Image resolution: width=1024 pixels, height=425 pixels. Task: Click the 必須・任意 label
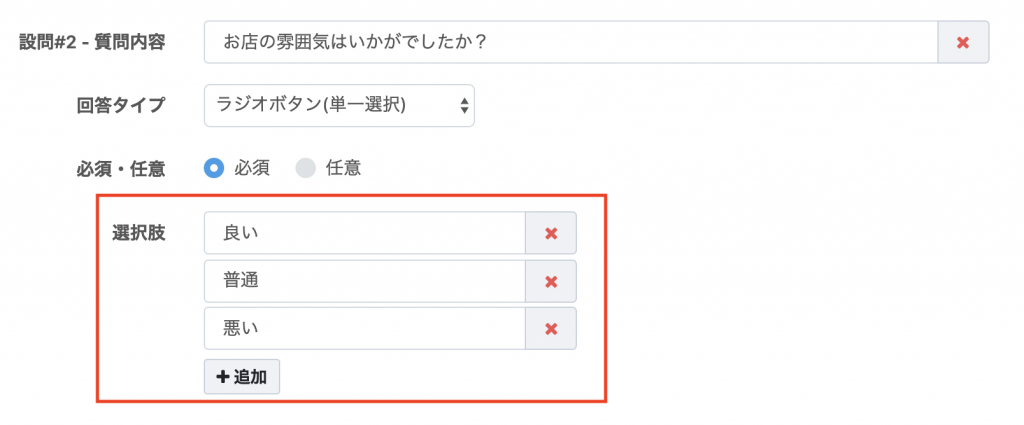[x=121, y=168]
